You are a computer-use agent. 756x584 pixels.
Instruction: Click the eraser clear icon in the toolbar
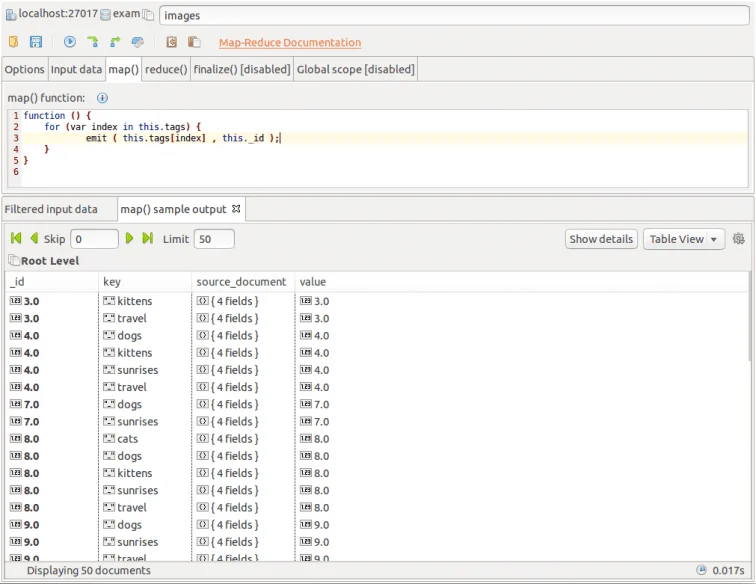[x=137, y=42]
